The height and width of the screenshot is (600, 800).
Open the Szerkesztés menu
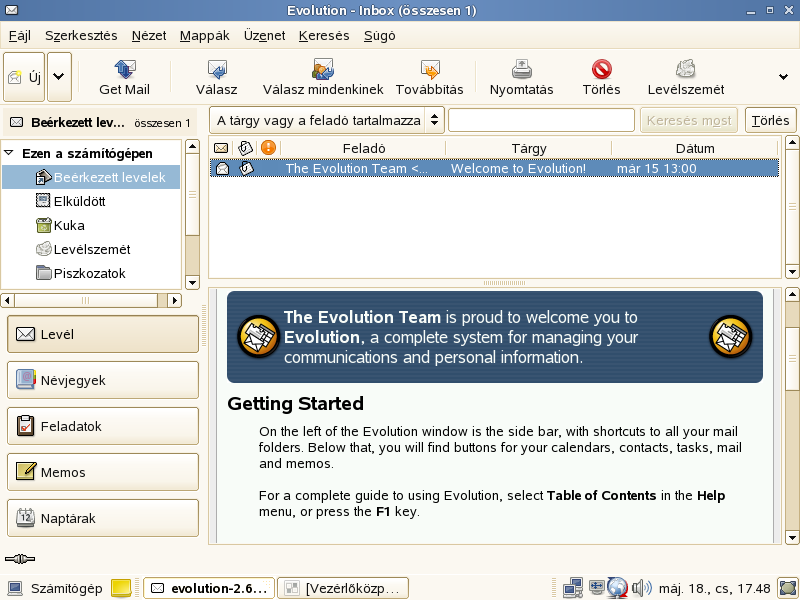[81, 36]
